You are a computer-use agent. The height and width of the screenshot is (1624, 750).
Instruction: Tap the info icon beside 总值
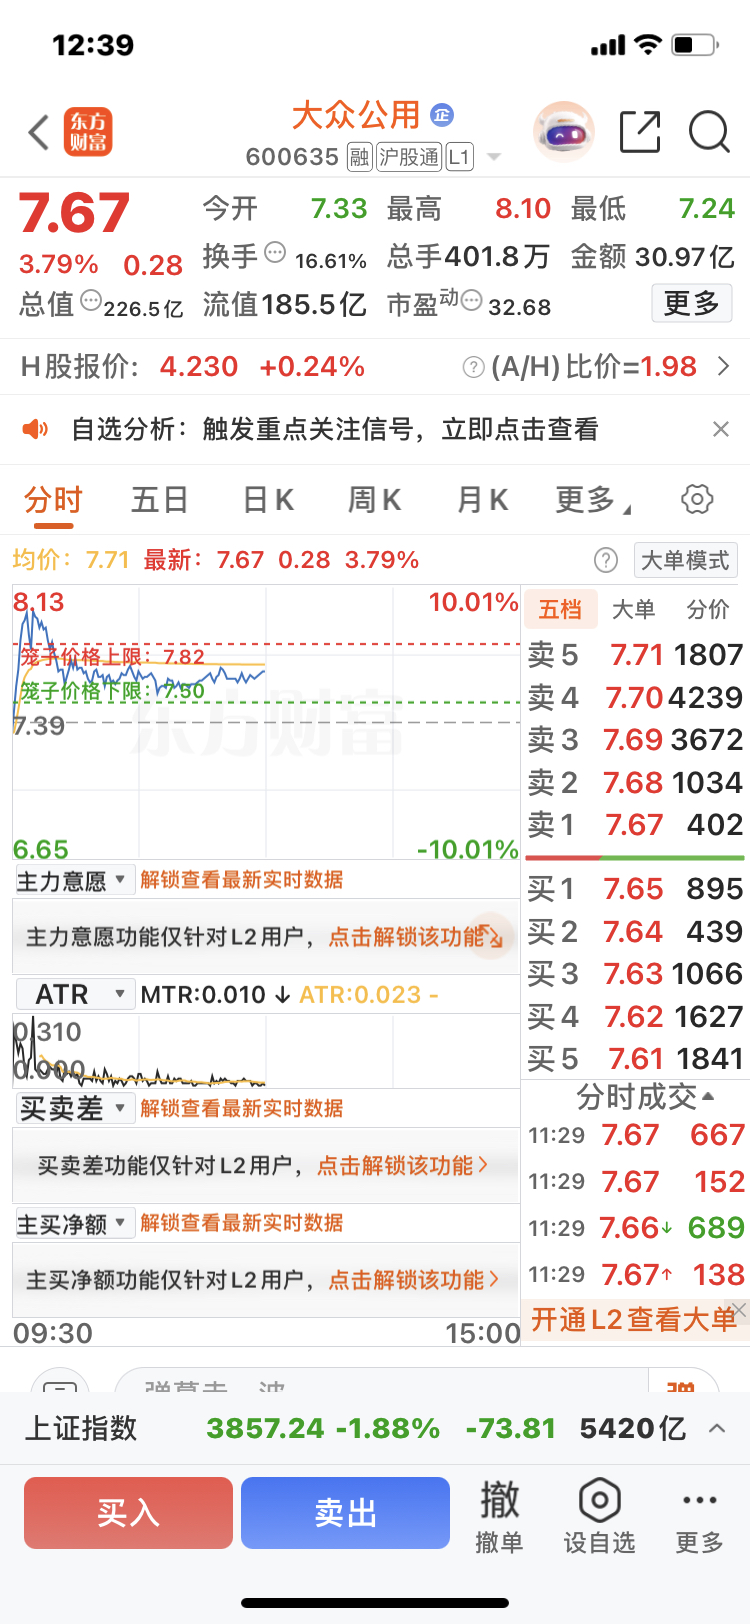91,300
